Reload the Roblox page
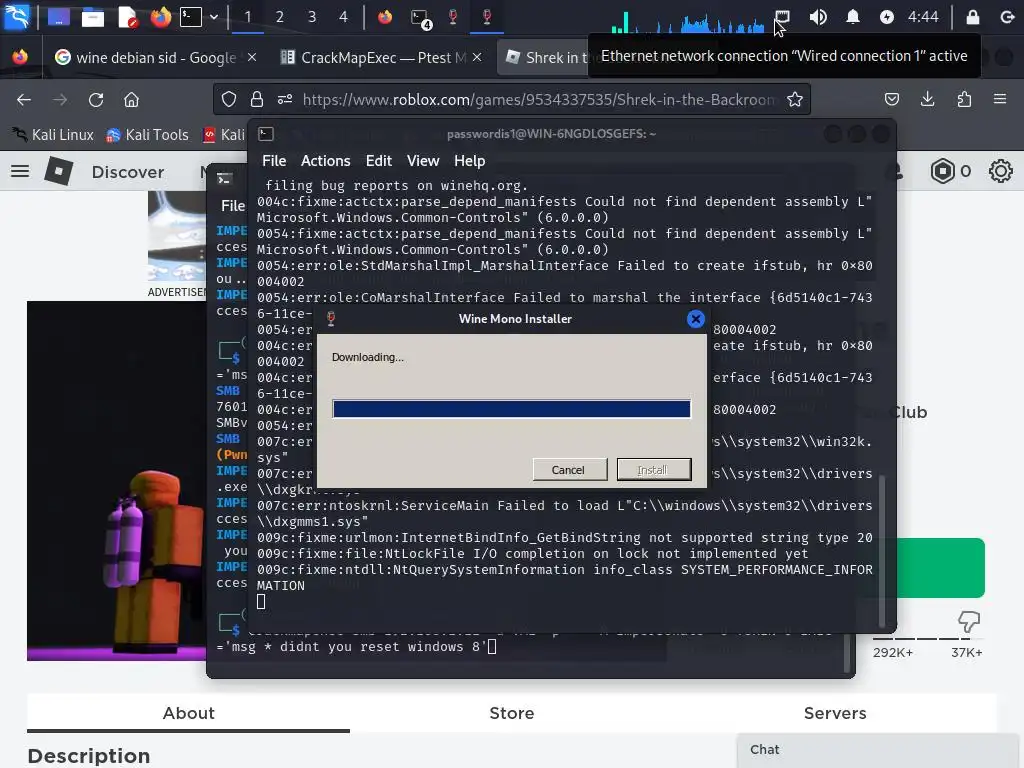The width and height of the screenshot is (1024, 768). (96, 99)
